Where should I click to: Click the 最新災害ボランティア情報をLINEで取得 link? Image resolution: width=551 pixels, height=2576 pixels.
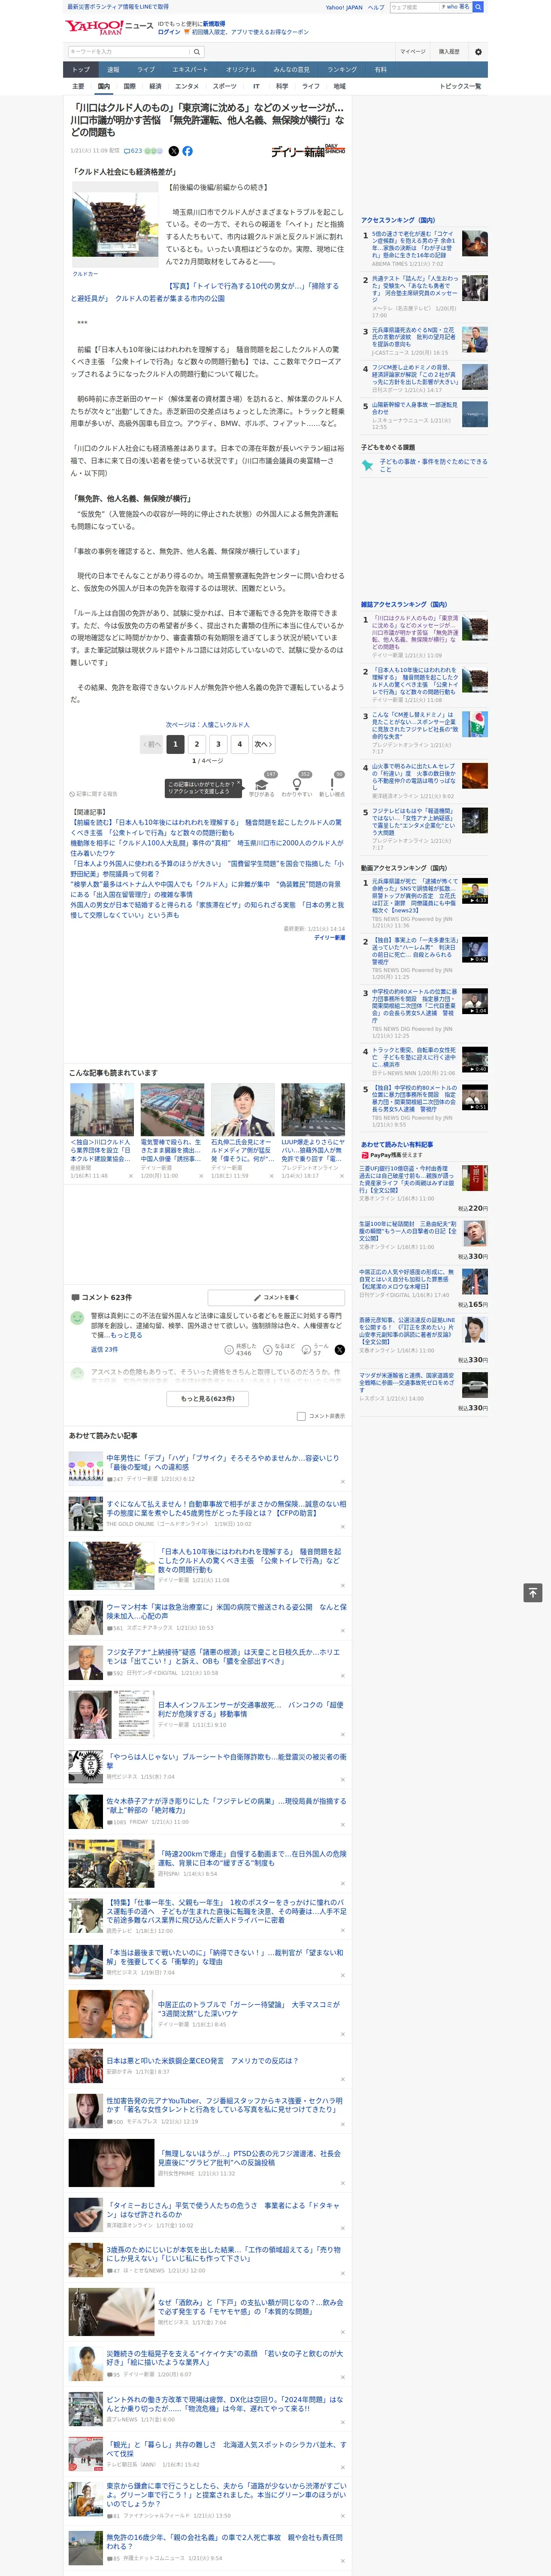(118, 7)
